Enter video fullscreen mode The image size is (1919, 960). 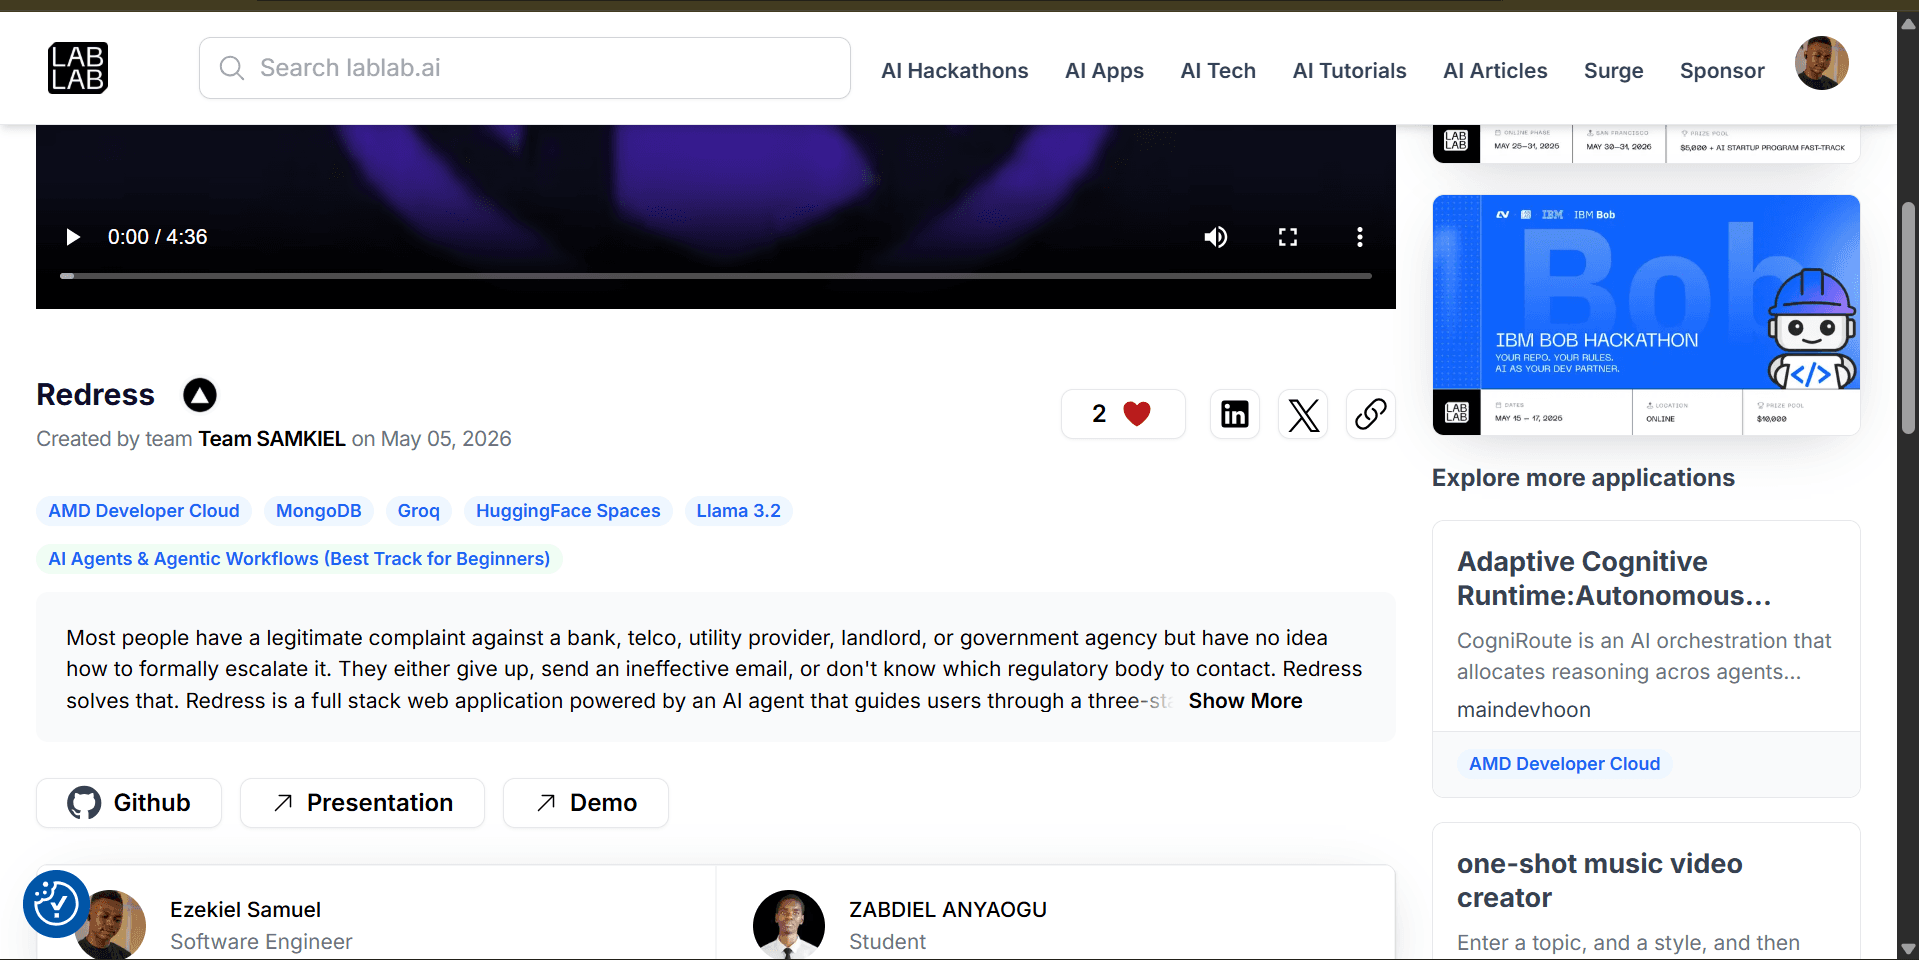(x=1288, y=237)
